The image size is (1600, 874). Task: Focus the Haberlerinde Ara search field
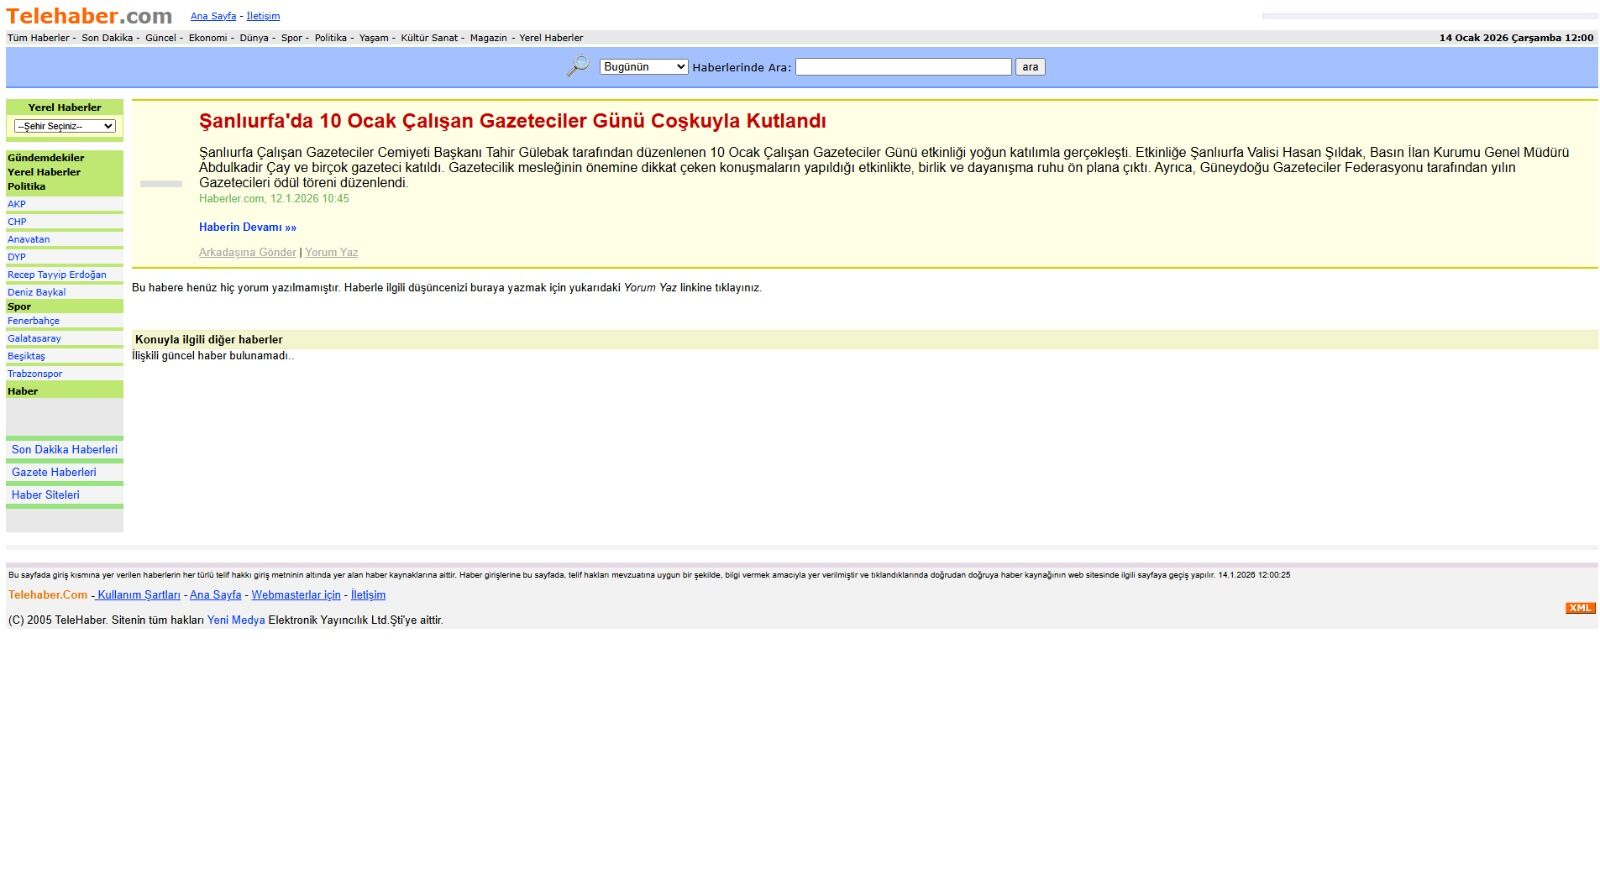(x=903, y=67)
